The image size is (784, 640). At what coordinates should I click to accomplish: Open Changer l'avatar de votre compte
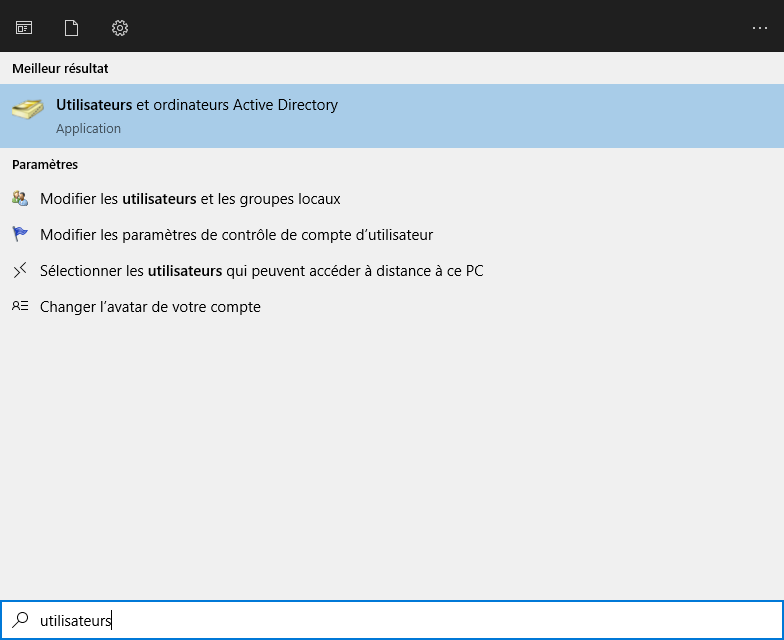click(x=150, y=307)
